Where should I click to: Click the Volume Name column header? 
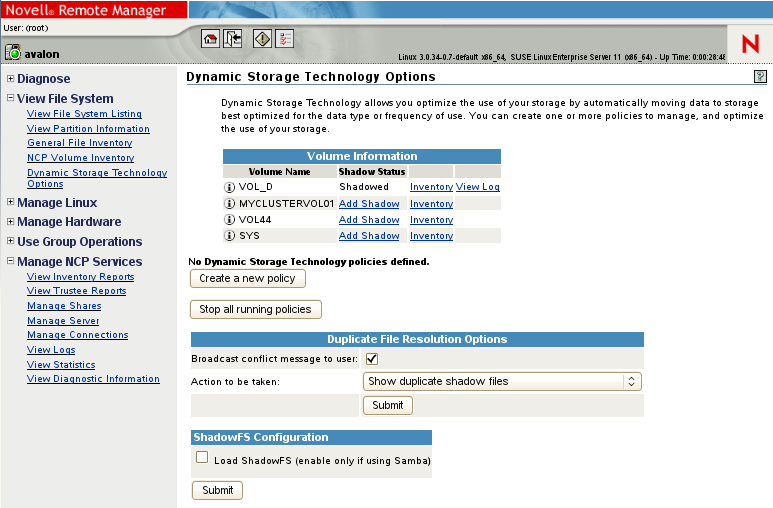click(x=280, y=172)
